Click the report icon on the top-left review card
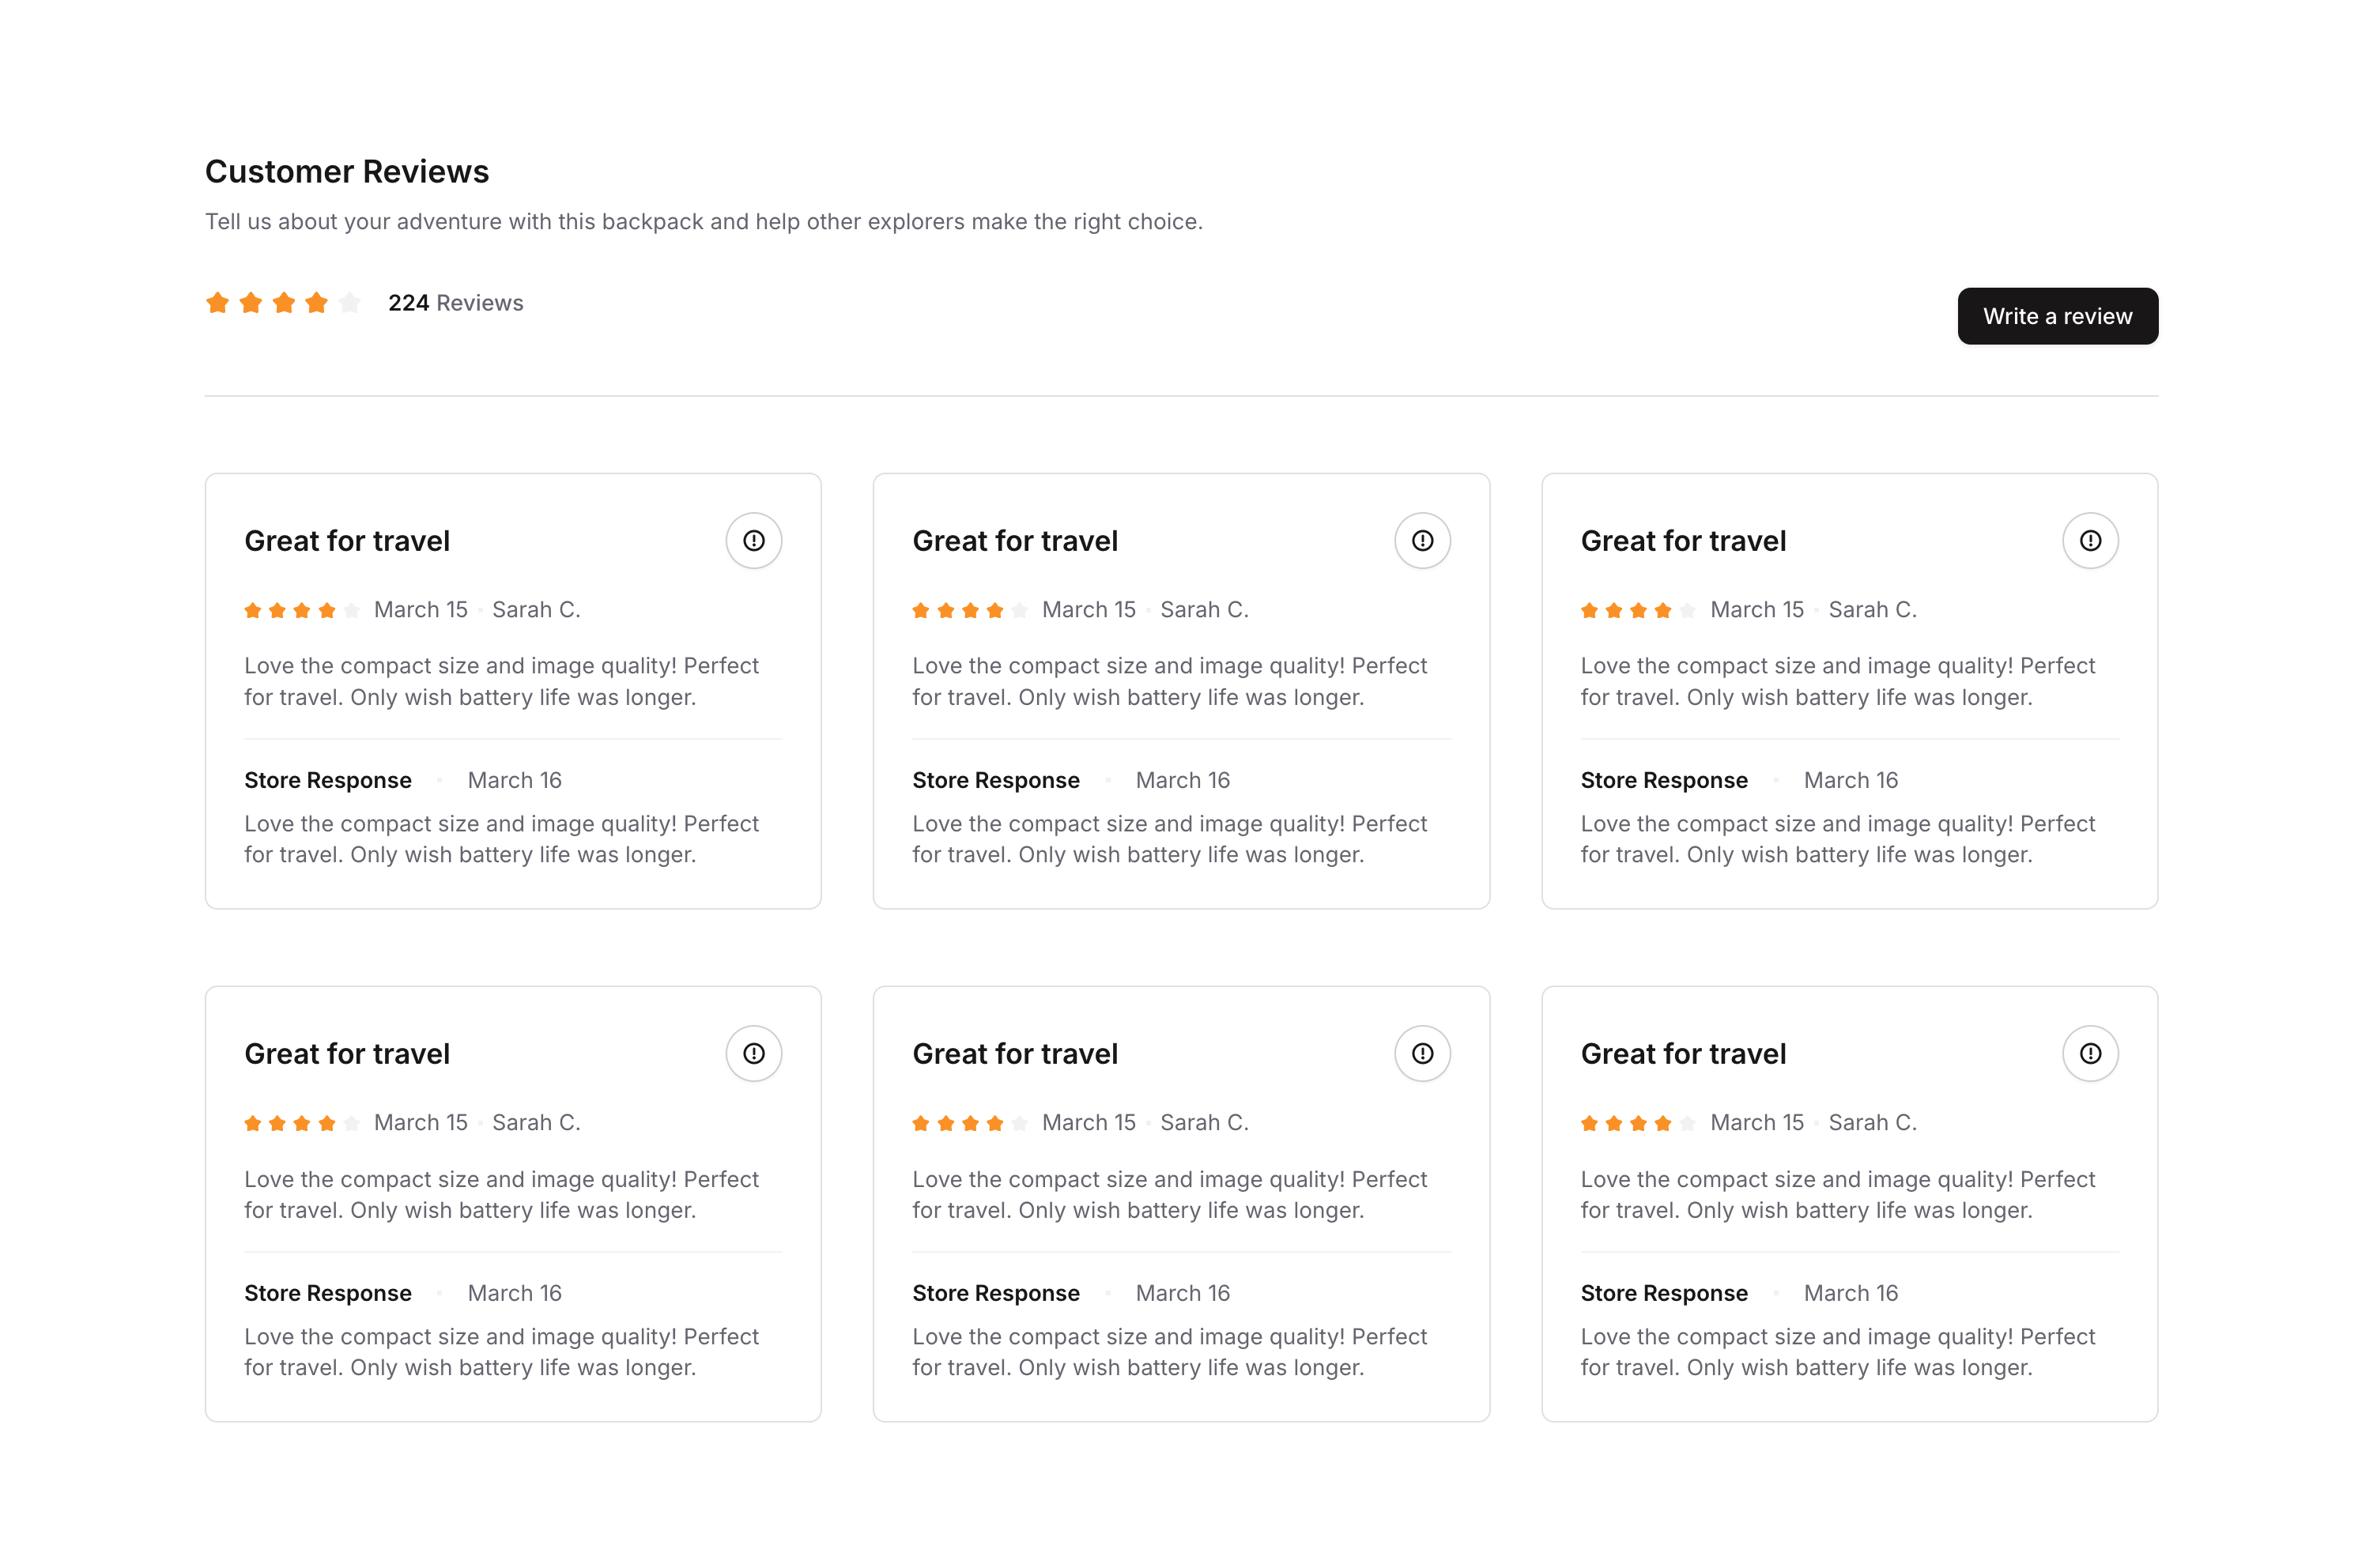2362x1568 pixels. tap(753, 541)
